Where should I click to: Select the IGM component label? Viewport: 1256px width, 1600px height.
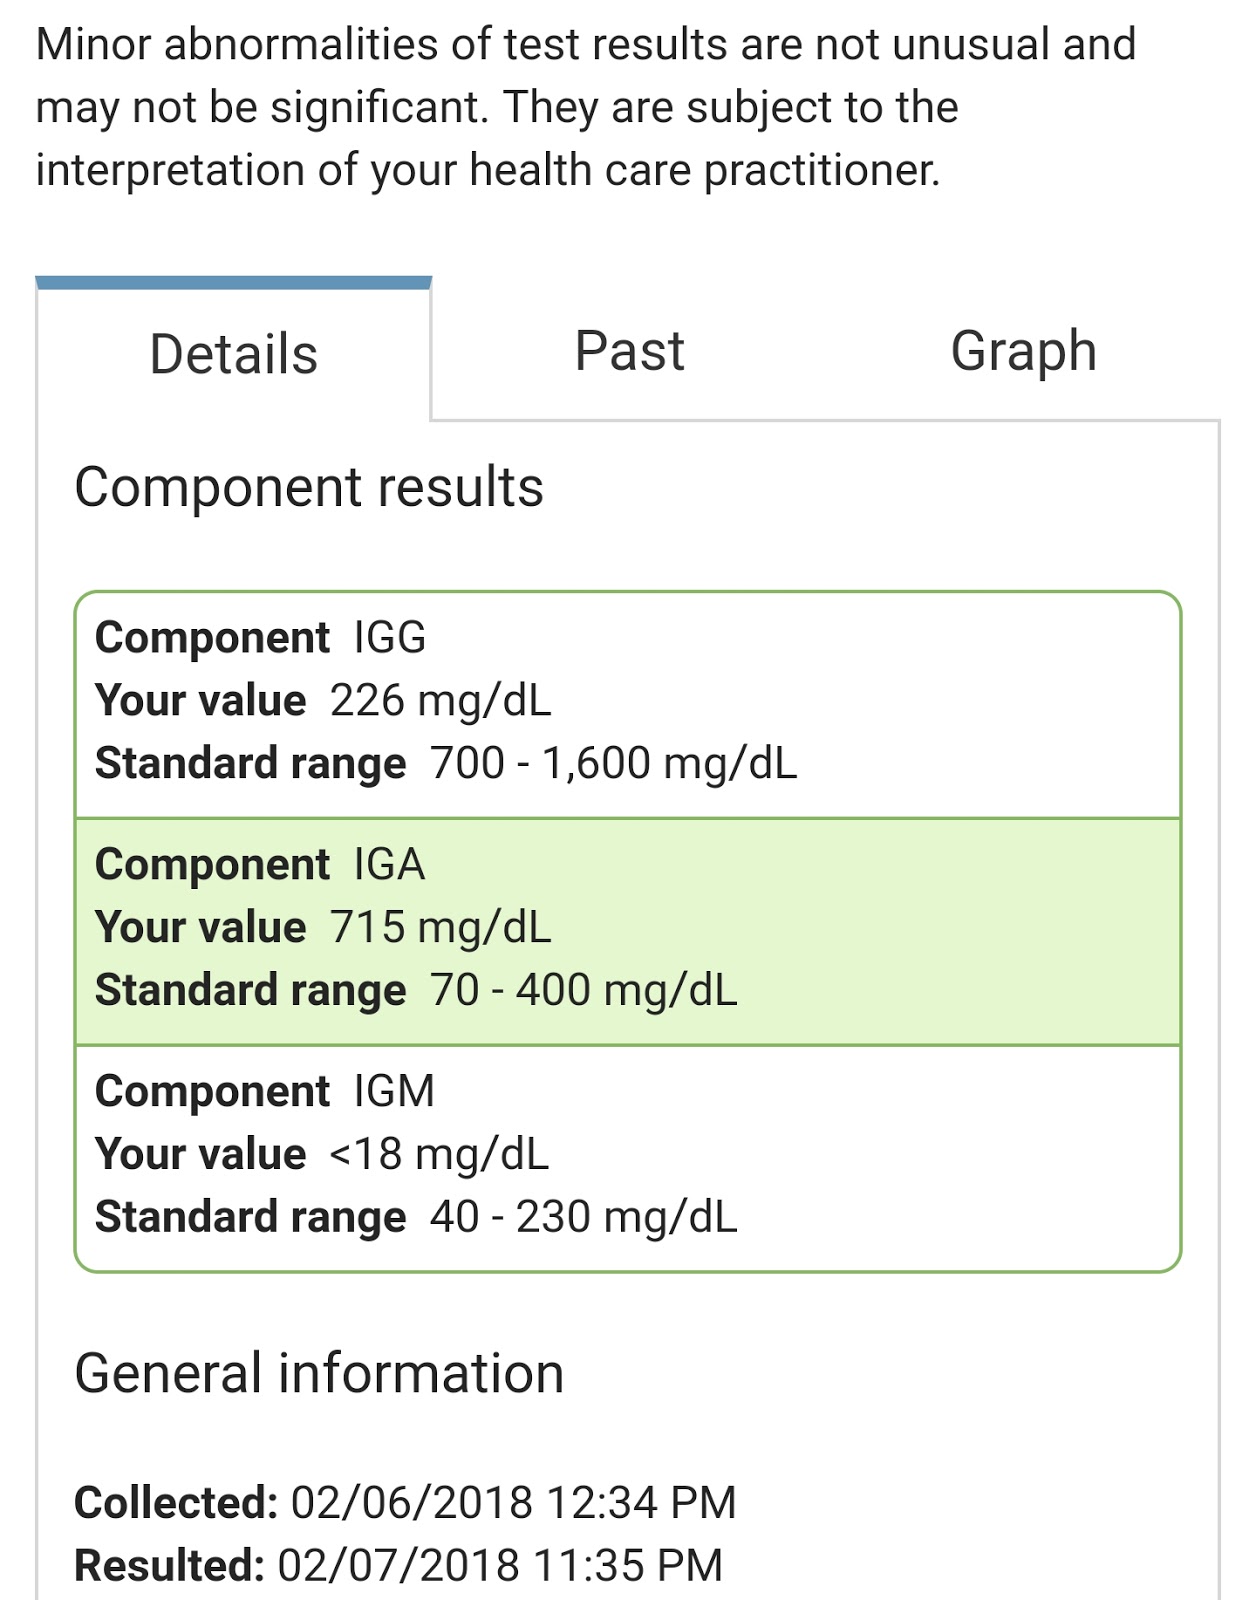coord(394,1092)
